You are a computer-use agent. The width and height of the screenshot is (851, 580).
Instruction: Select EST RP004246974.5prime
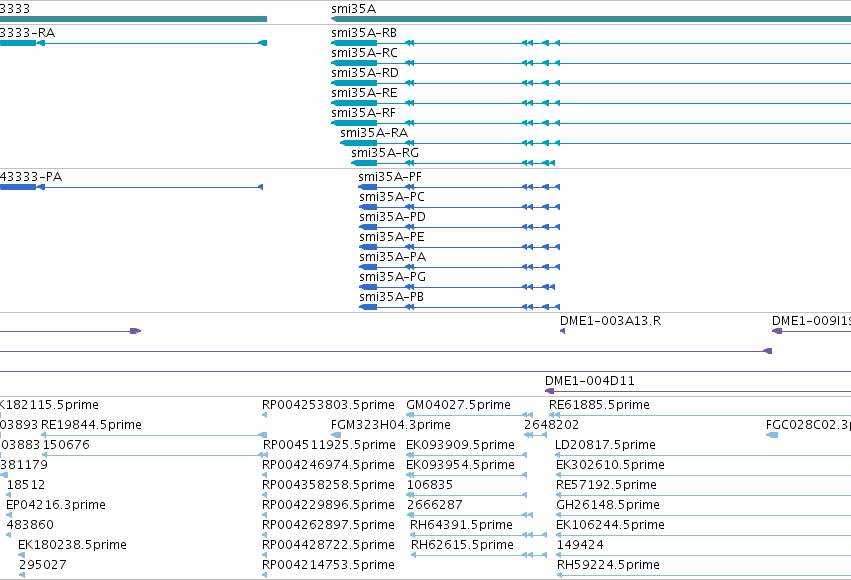point(328,465)
